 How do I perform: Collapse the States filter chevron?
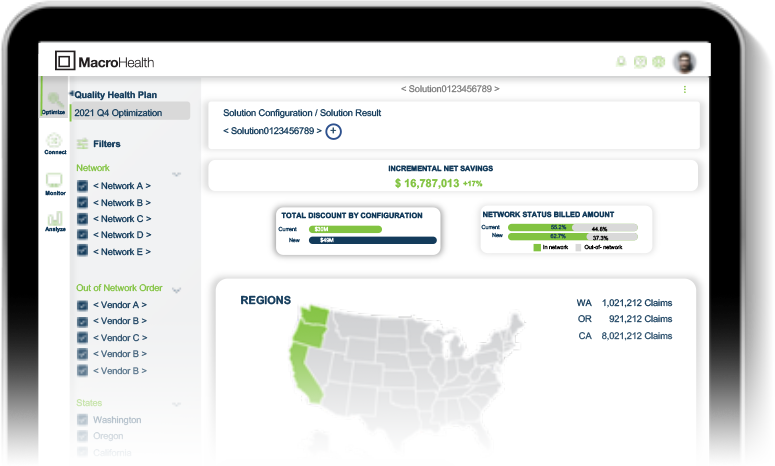[176, 404]
